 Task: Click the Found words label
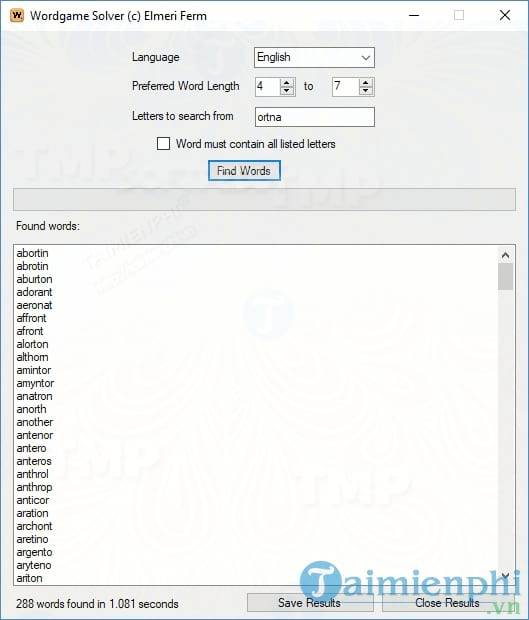(48, 226)
